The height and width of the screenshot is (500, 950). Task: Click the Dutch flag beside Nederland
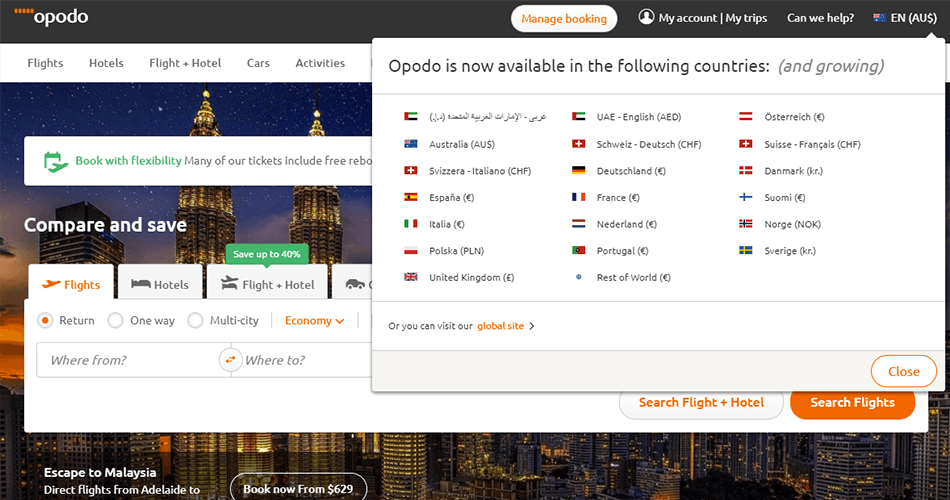pos(579,224)
